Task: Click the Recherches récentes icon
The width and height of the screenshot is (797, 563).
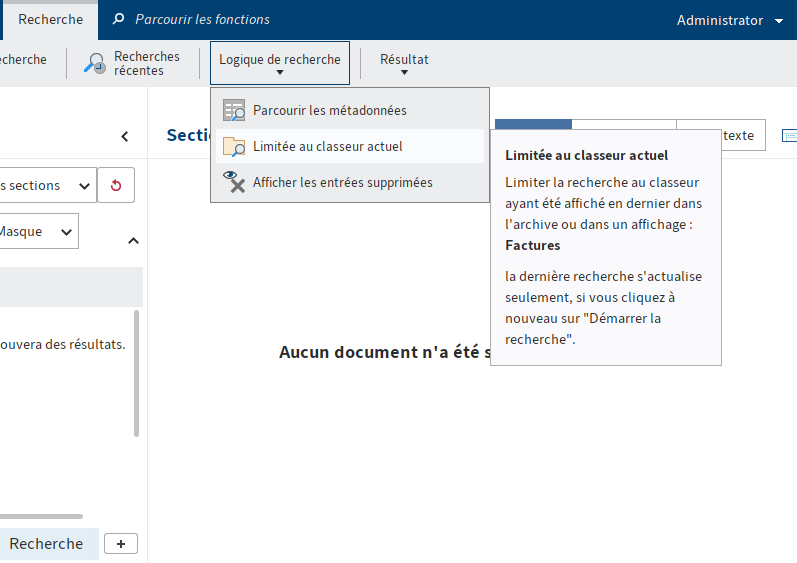Action: 95,64
